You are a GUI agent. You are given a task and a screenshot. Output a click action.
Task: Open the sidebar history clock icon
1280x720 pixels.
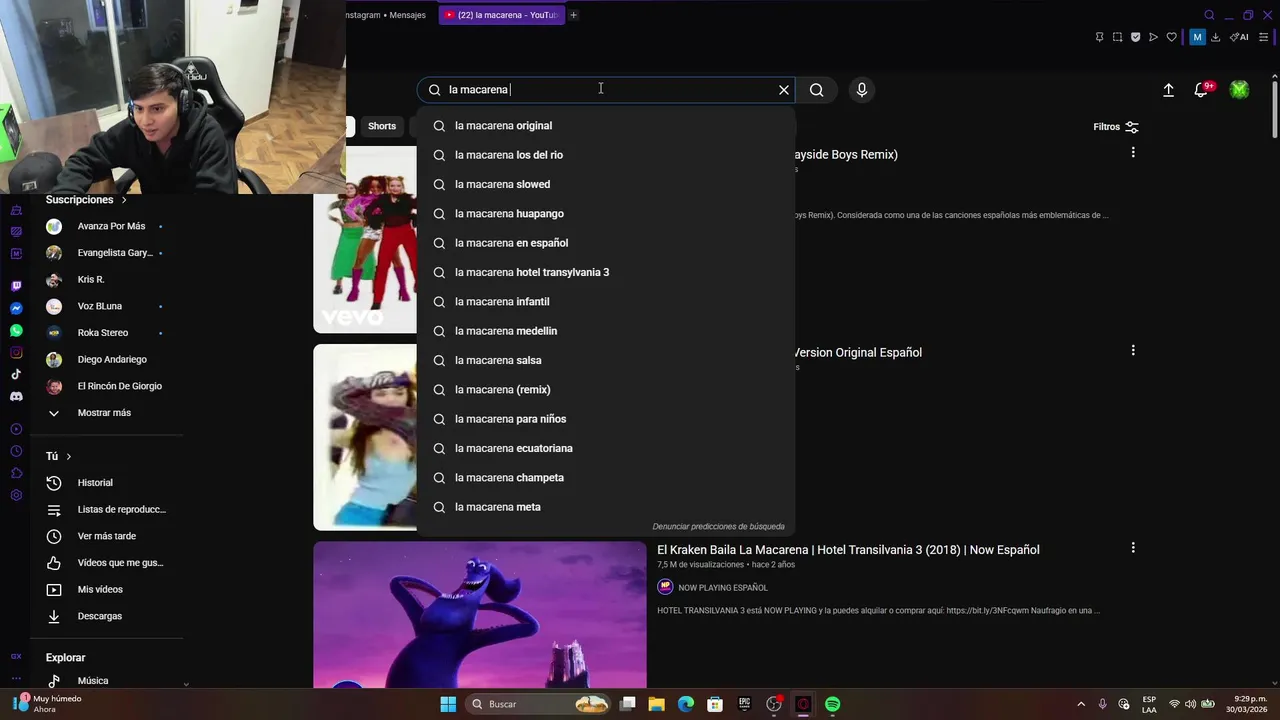(16, 451)
